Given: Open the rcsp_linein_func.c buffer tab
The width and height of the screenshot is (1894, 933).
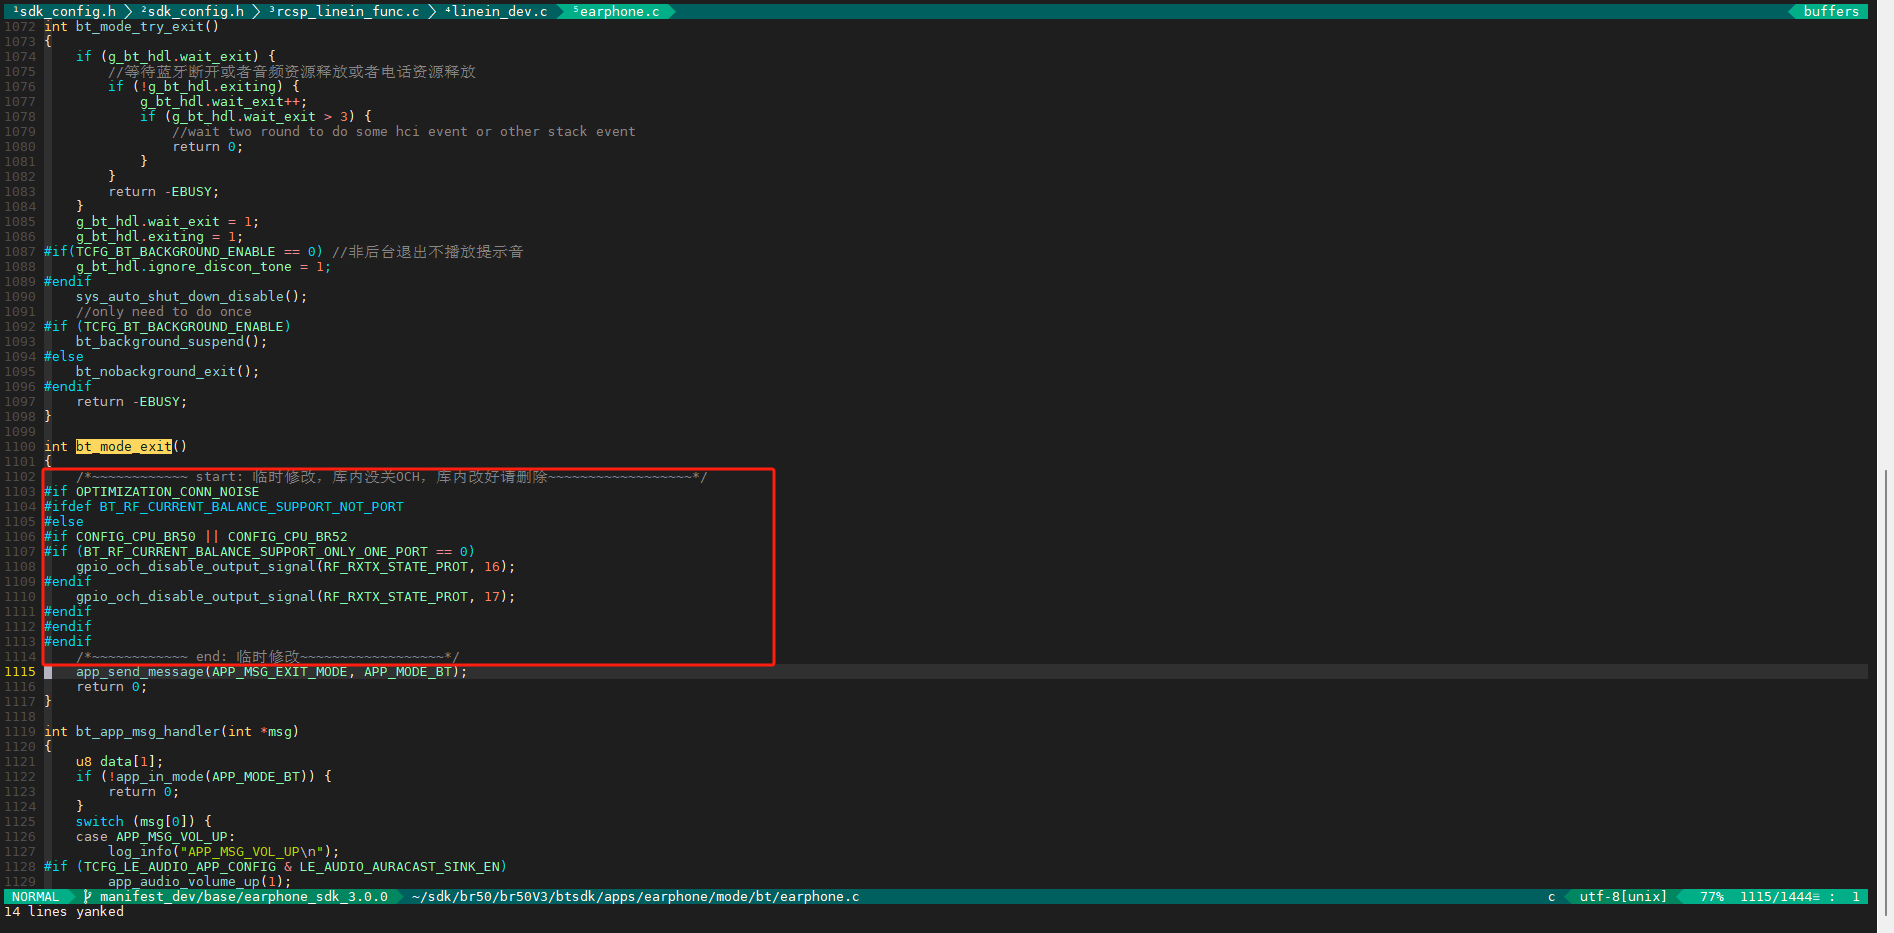Looking at the screenshot, I should pyautogui.click(x=344, y=11).
